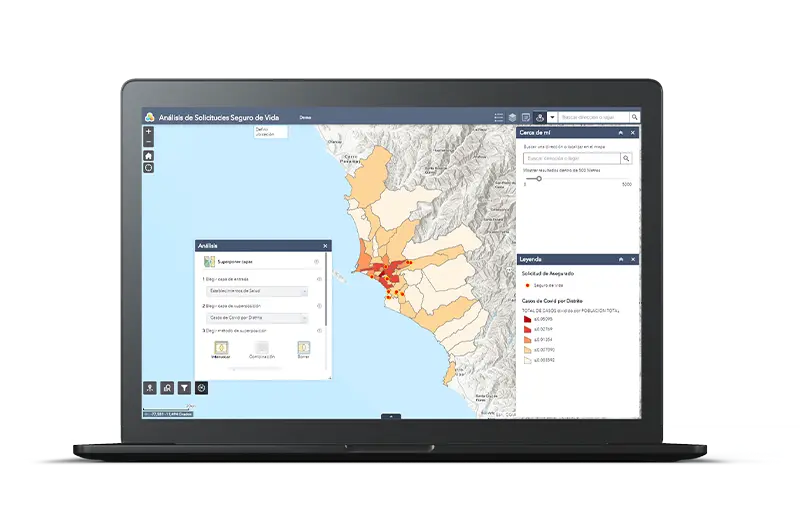Select the Borrar overlay method
This screenshot has width=800, height=528.
(303, 346)
